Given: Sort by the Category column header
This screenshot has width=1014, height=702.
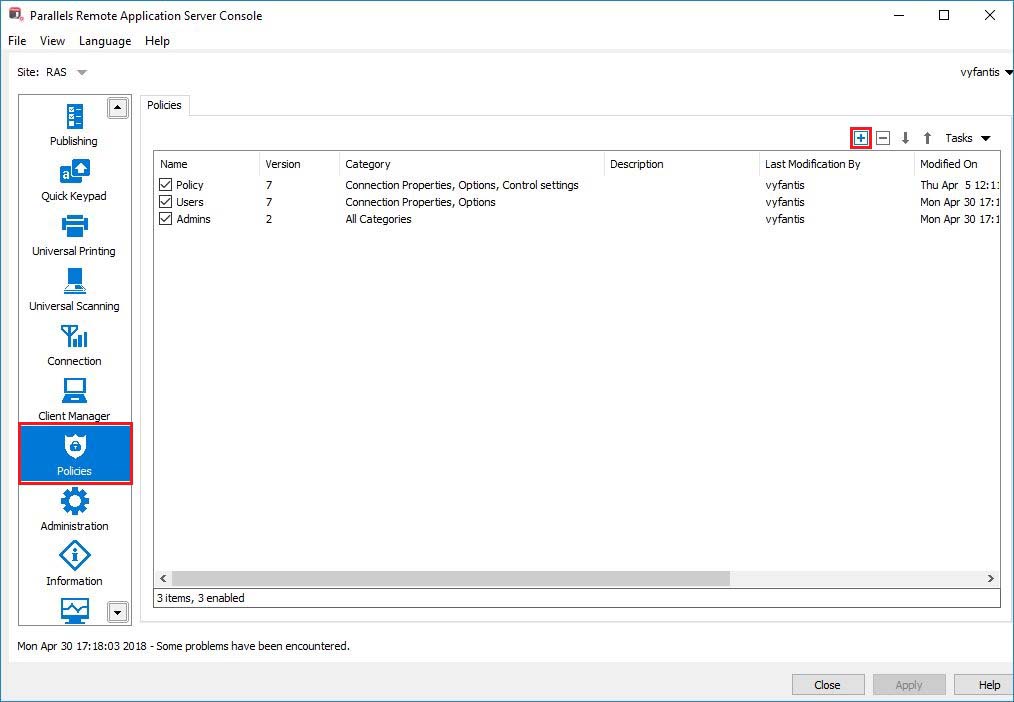Looking at the screenshot, I should (471, 164).
